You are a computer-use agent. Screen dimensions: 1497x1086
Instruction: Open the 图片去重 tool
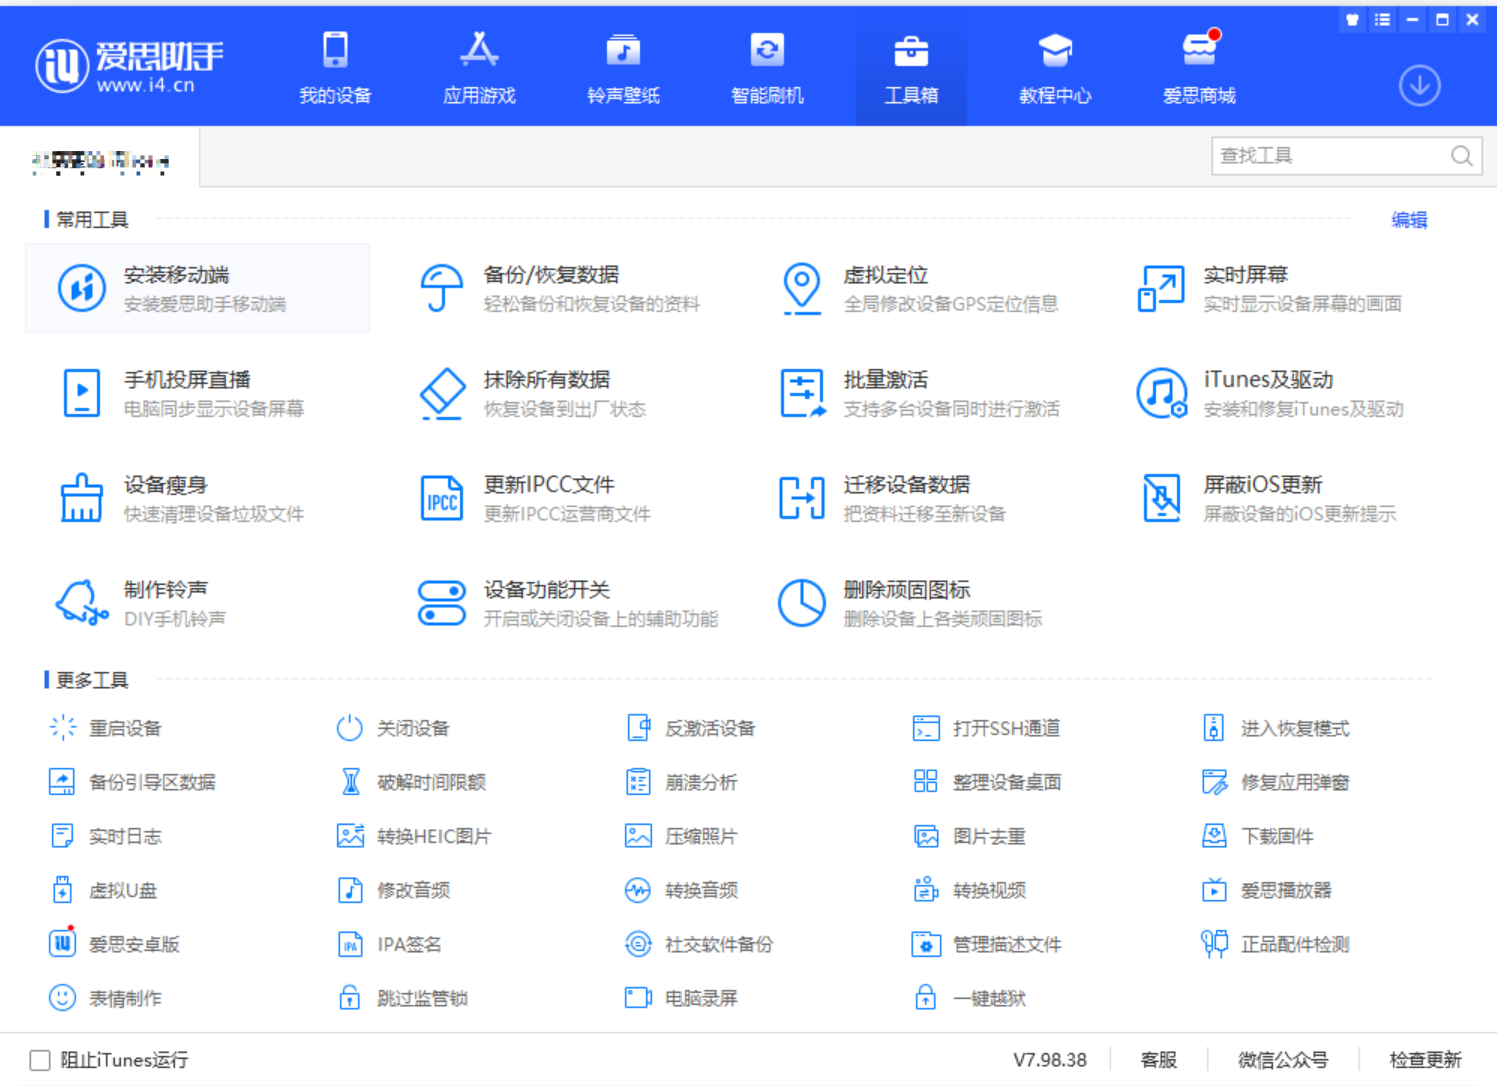tap(970, 836)
